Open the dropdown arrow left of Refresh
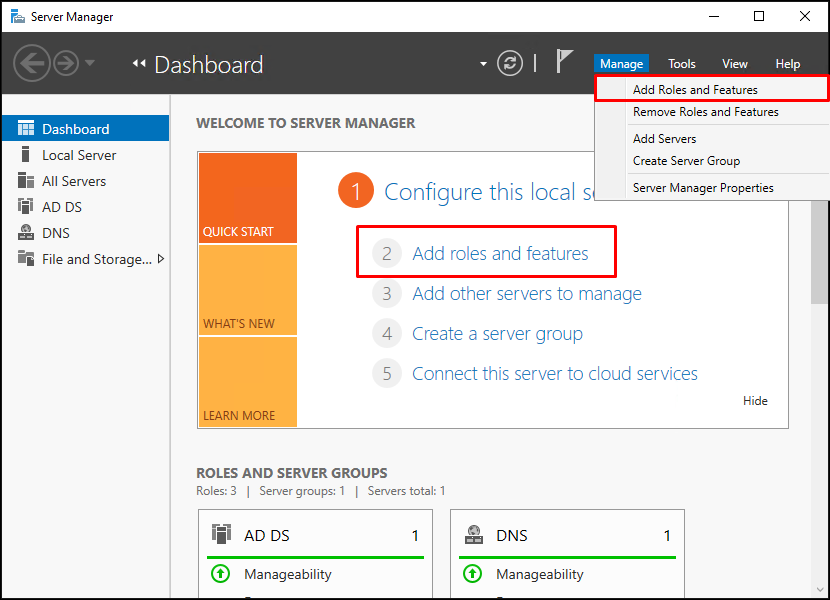830x600 pixels. (483, 64)
